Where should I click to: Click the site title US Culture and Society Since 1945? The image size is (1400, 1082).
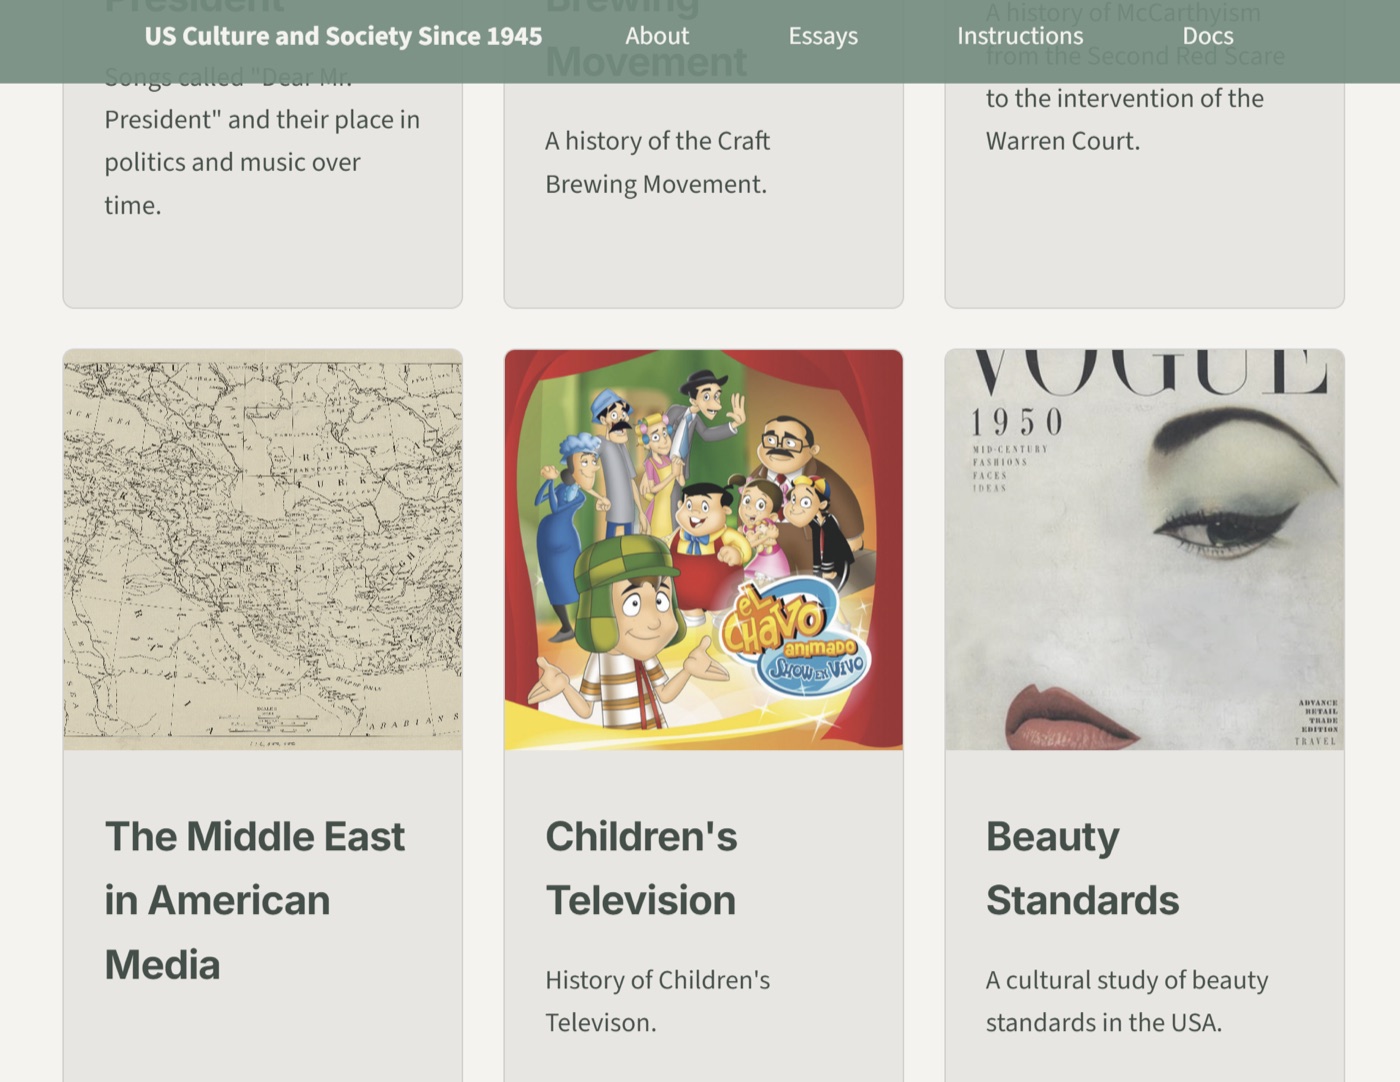coord(343,36)
